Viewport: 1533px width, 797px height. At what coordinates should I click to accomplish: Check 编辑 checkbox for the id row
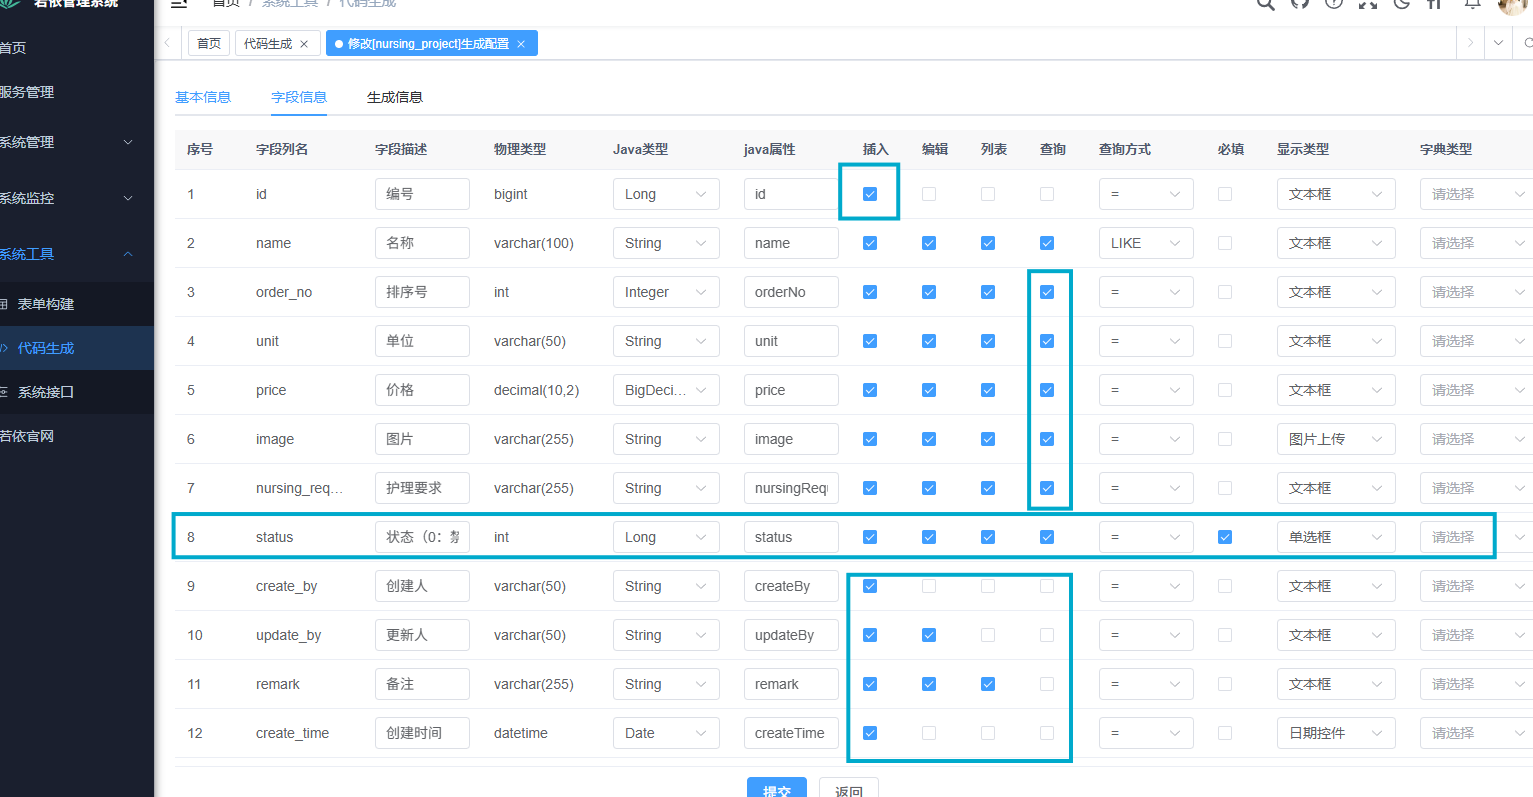tap(929, 194)
